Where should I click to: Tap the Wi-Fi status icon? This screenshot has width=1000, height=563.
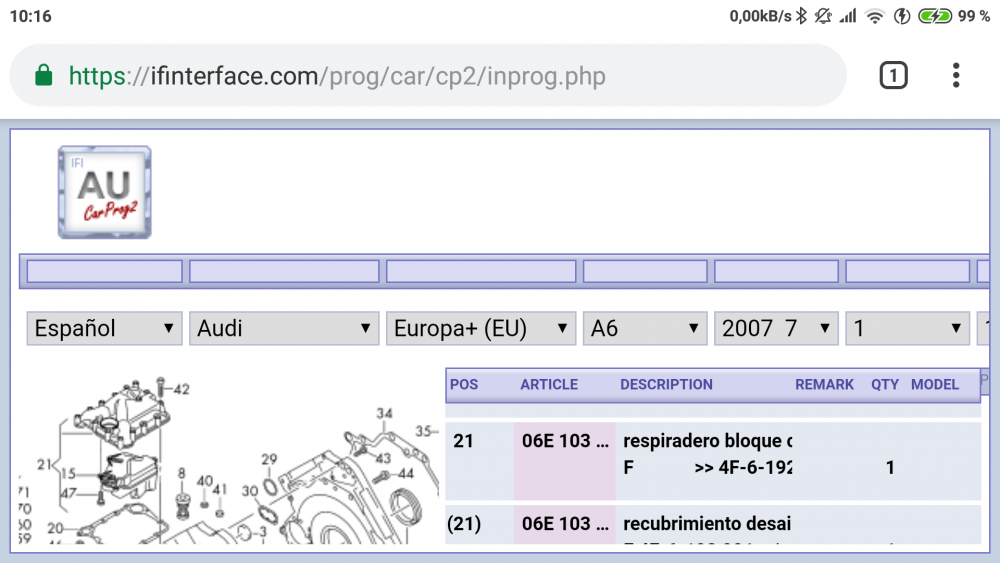pyautogui.click(x=875, y=16)
